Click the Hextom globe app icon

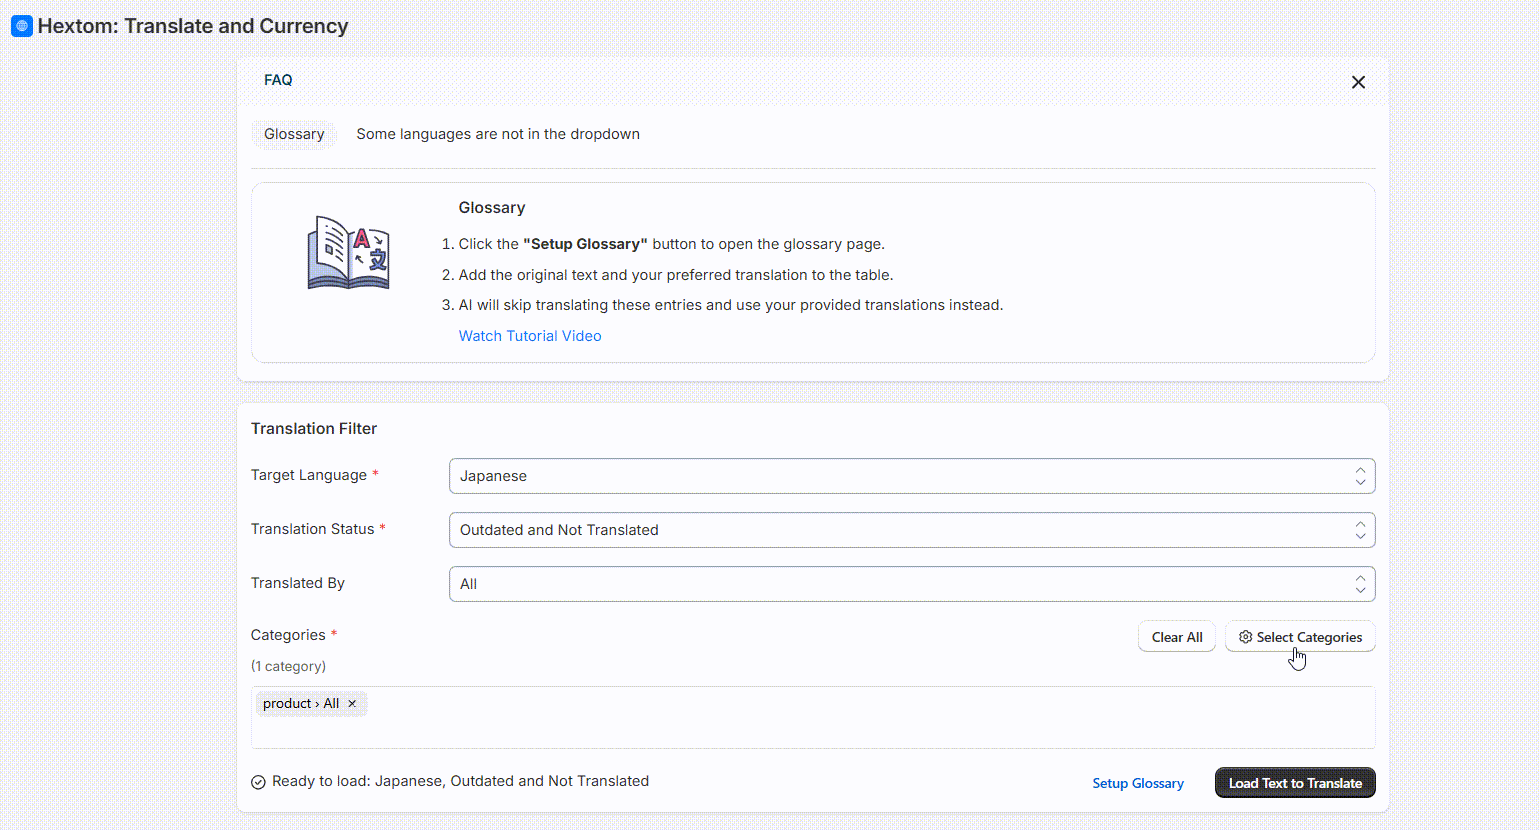[x=21, y=26]
